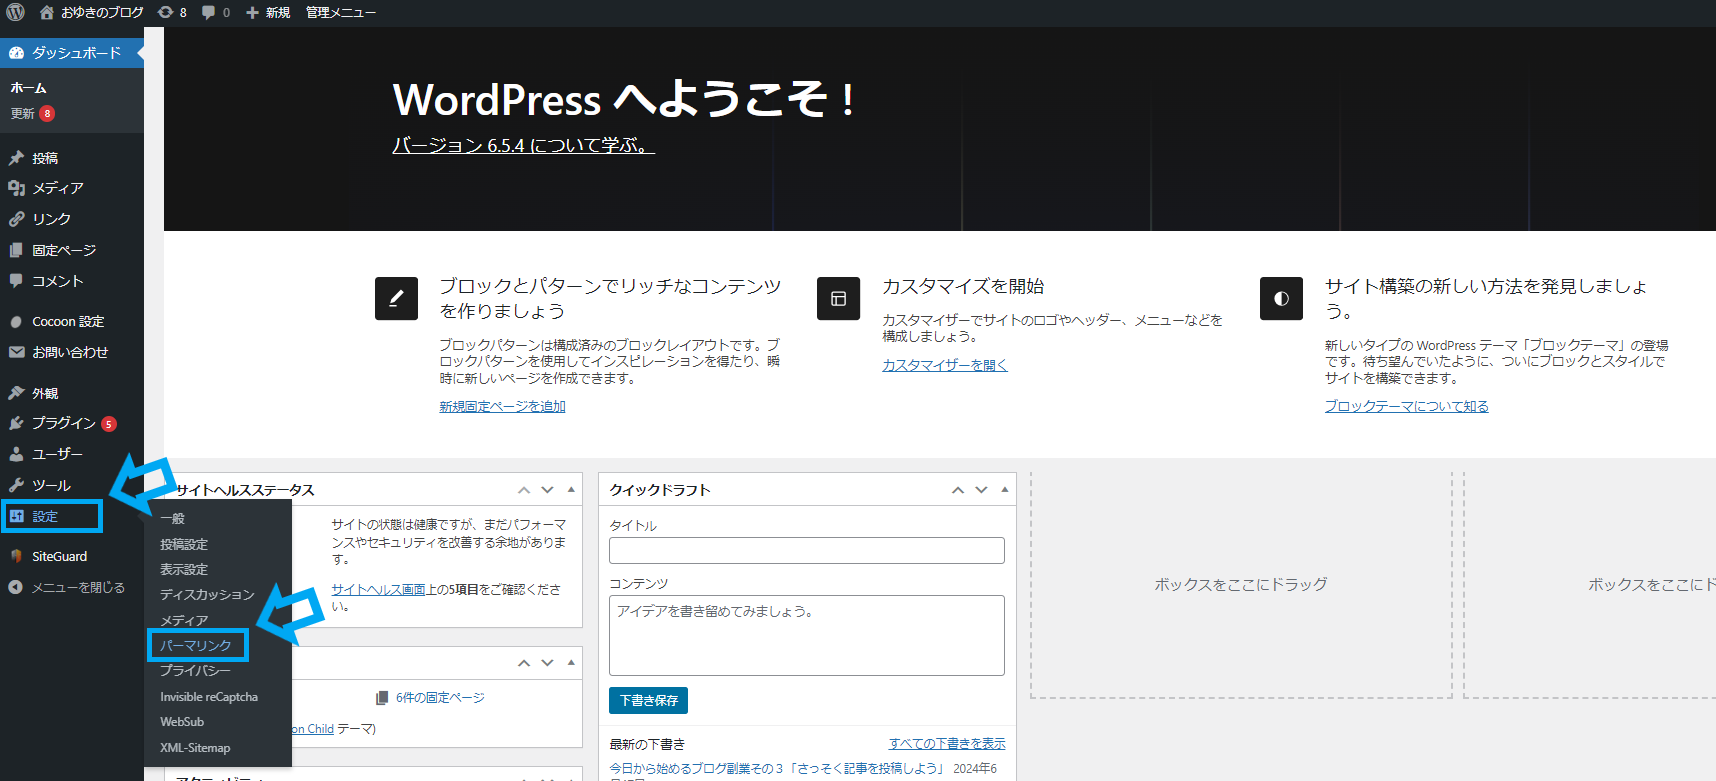This screenshot has width=1716, height=781.
Task: Open サイトヘルス画面 link
Action: [x=379, y=590]
